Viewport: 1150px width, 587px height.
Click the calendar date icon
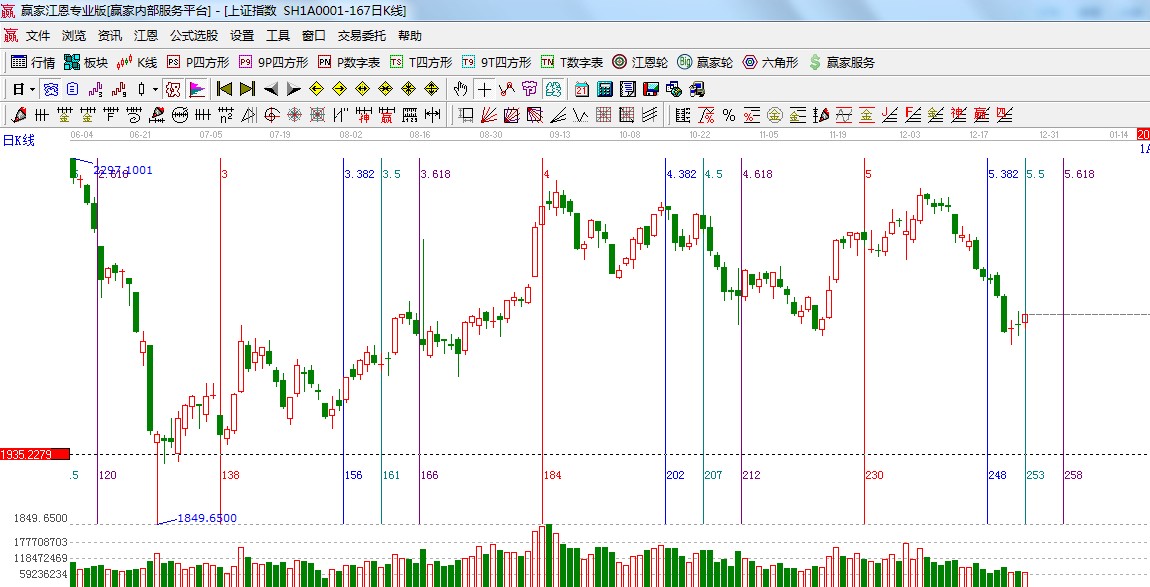tap(581, 89)
